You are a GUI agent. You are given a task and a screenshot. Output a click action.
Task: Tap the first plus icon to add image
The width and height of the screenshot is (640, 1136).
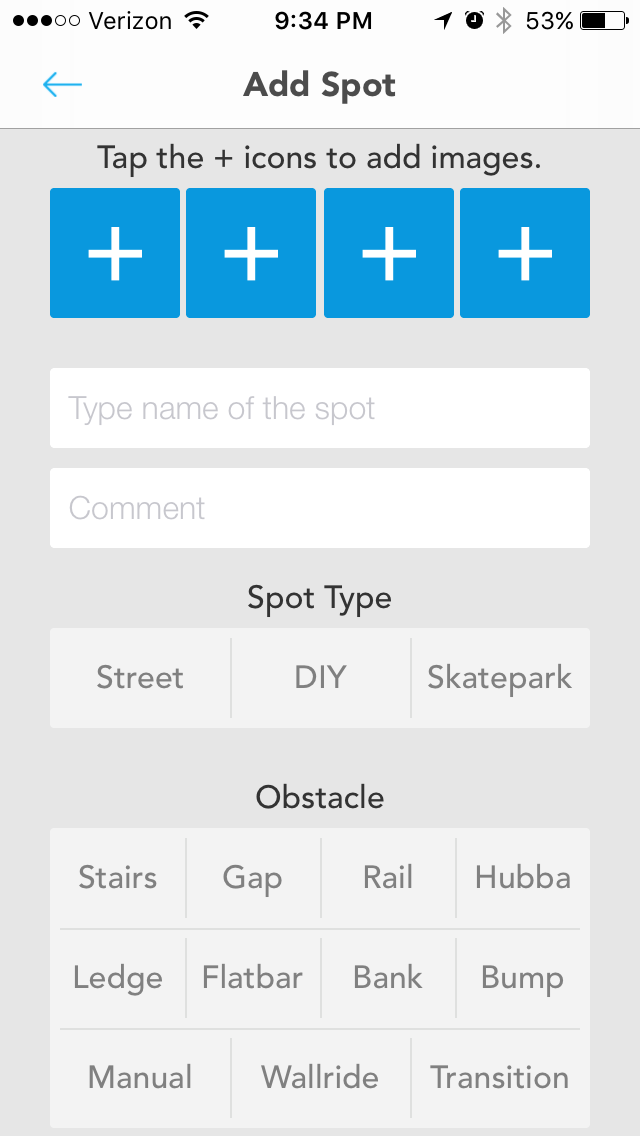(x=115, y=253)
